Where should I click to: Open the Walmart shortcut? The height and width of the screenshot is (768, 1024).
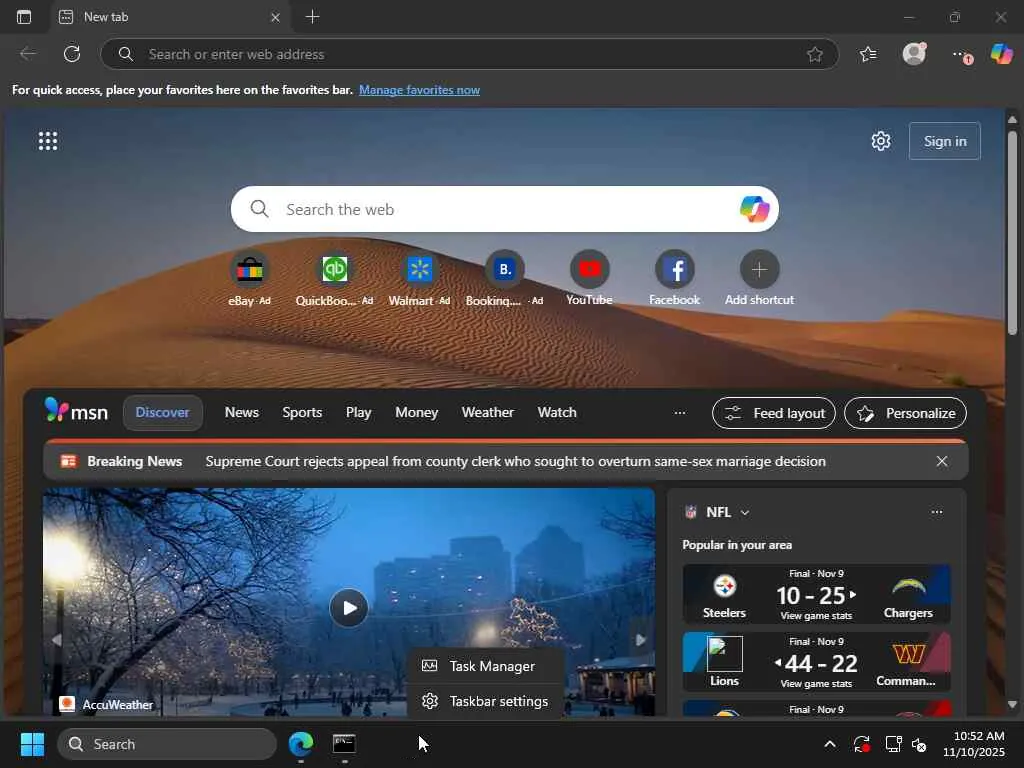click(x=419, y=279)
